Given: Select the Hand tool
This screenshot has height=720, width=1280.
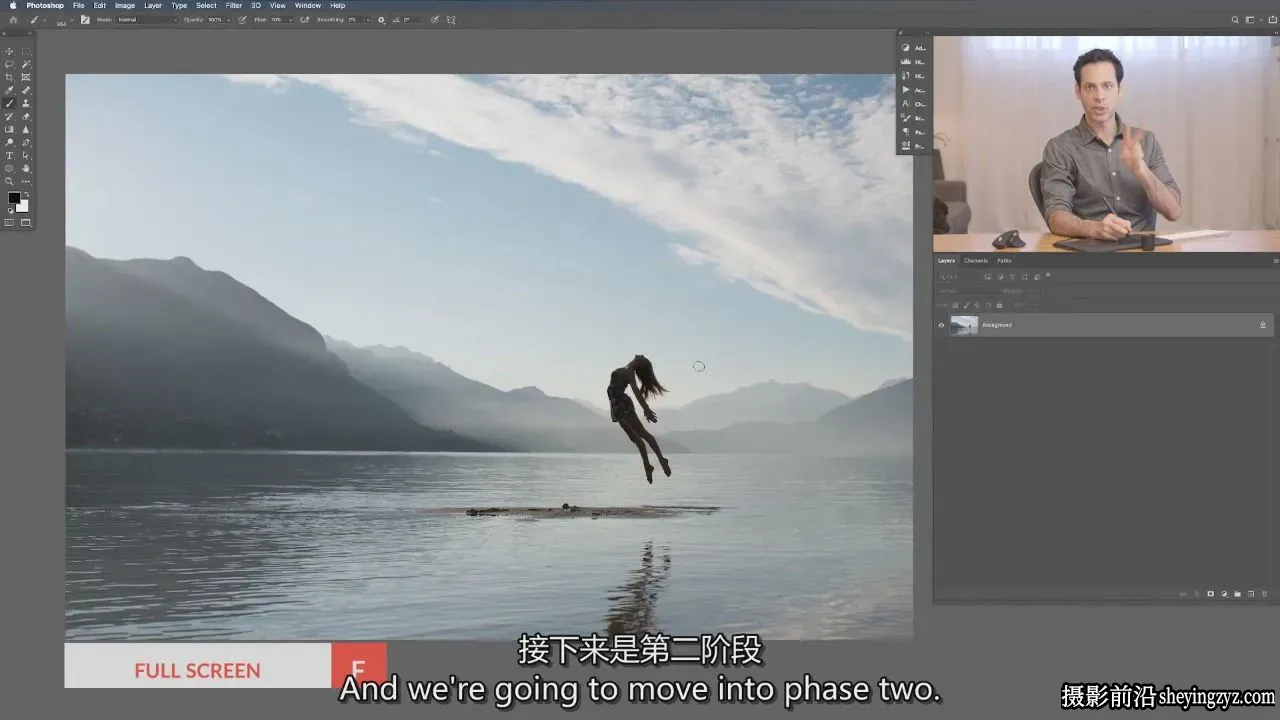Looking at the screenshot, I should (x=26, y=168).
